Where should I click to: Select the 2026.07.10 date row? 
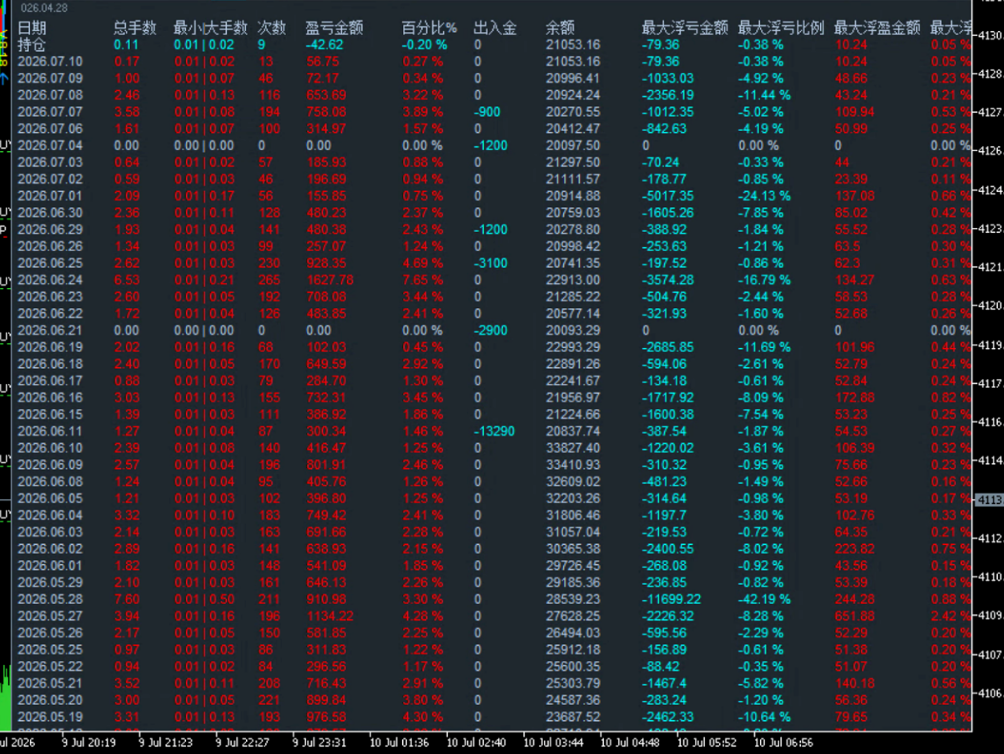pos(50,61)
